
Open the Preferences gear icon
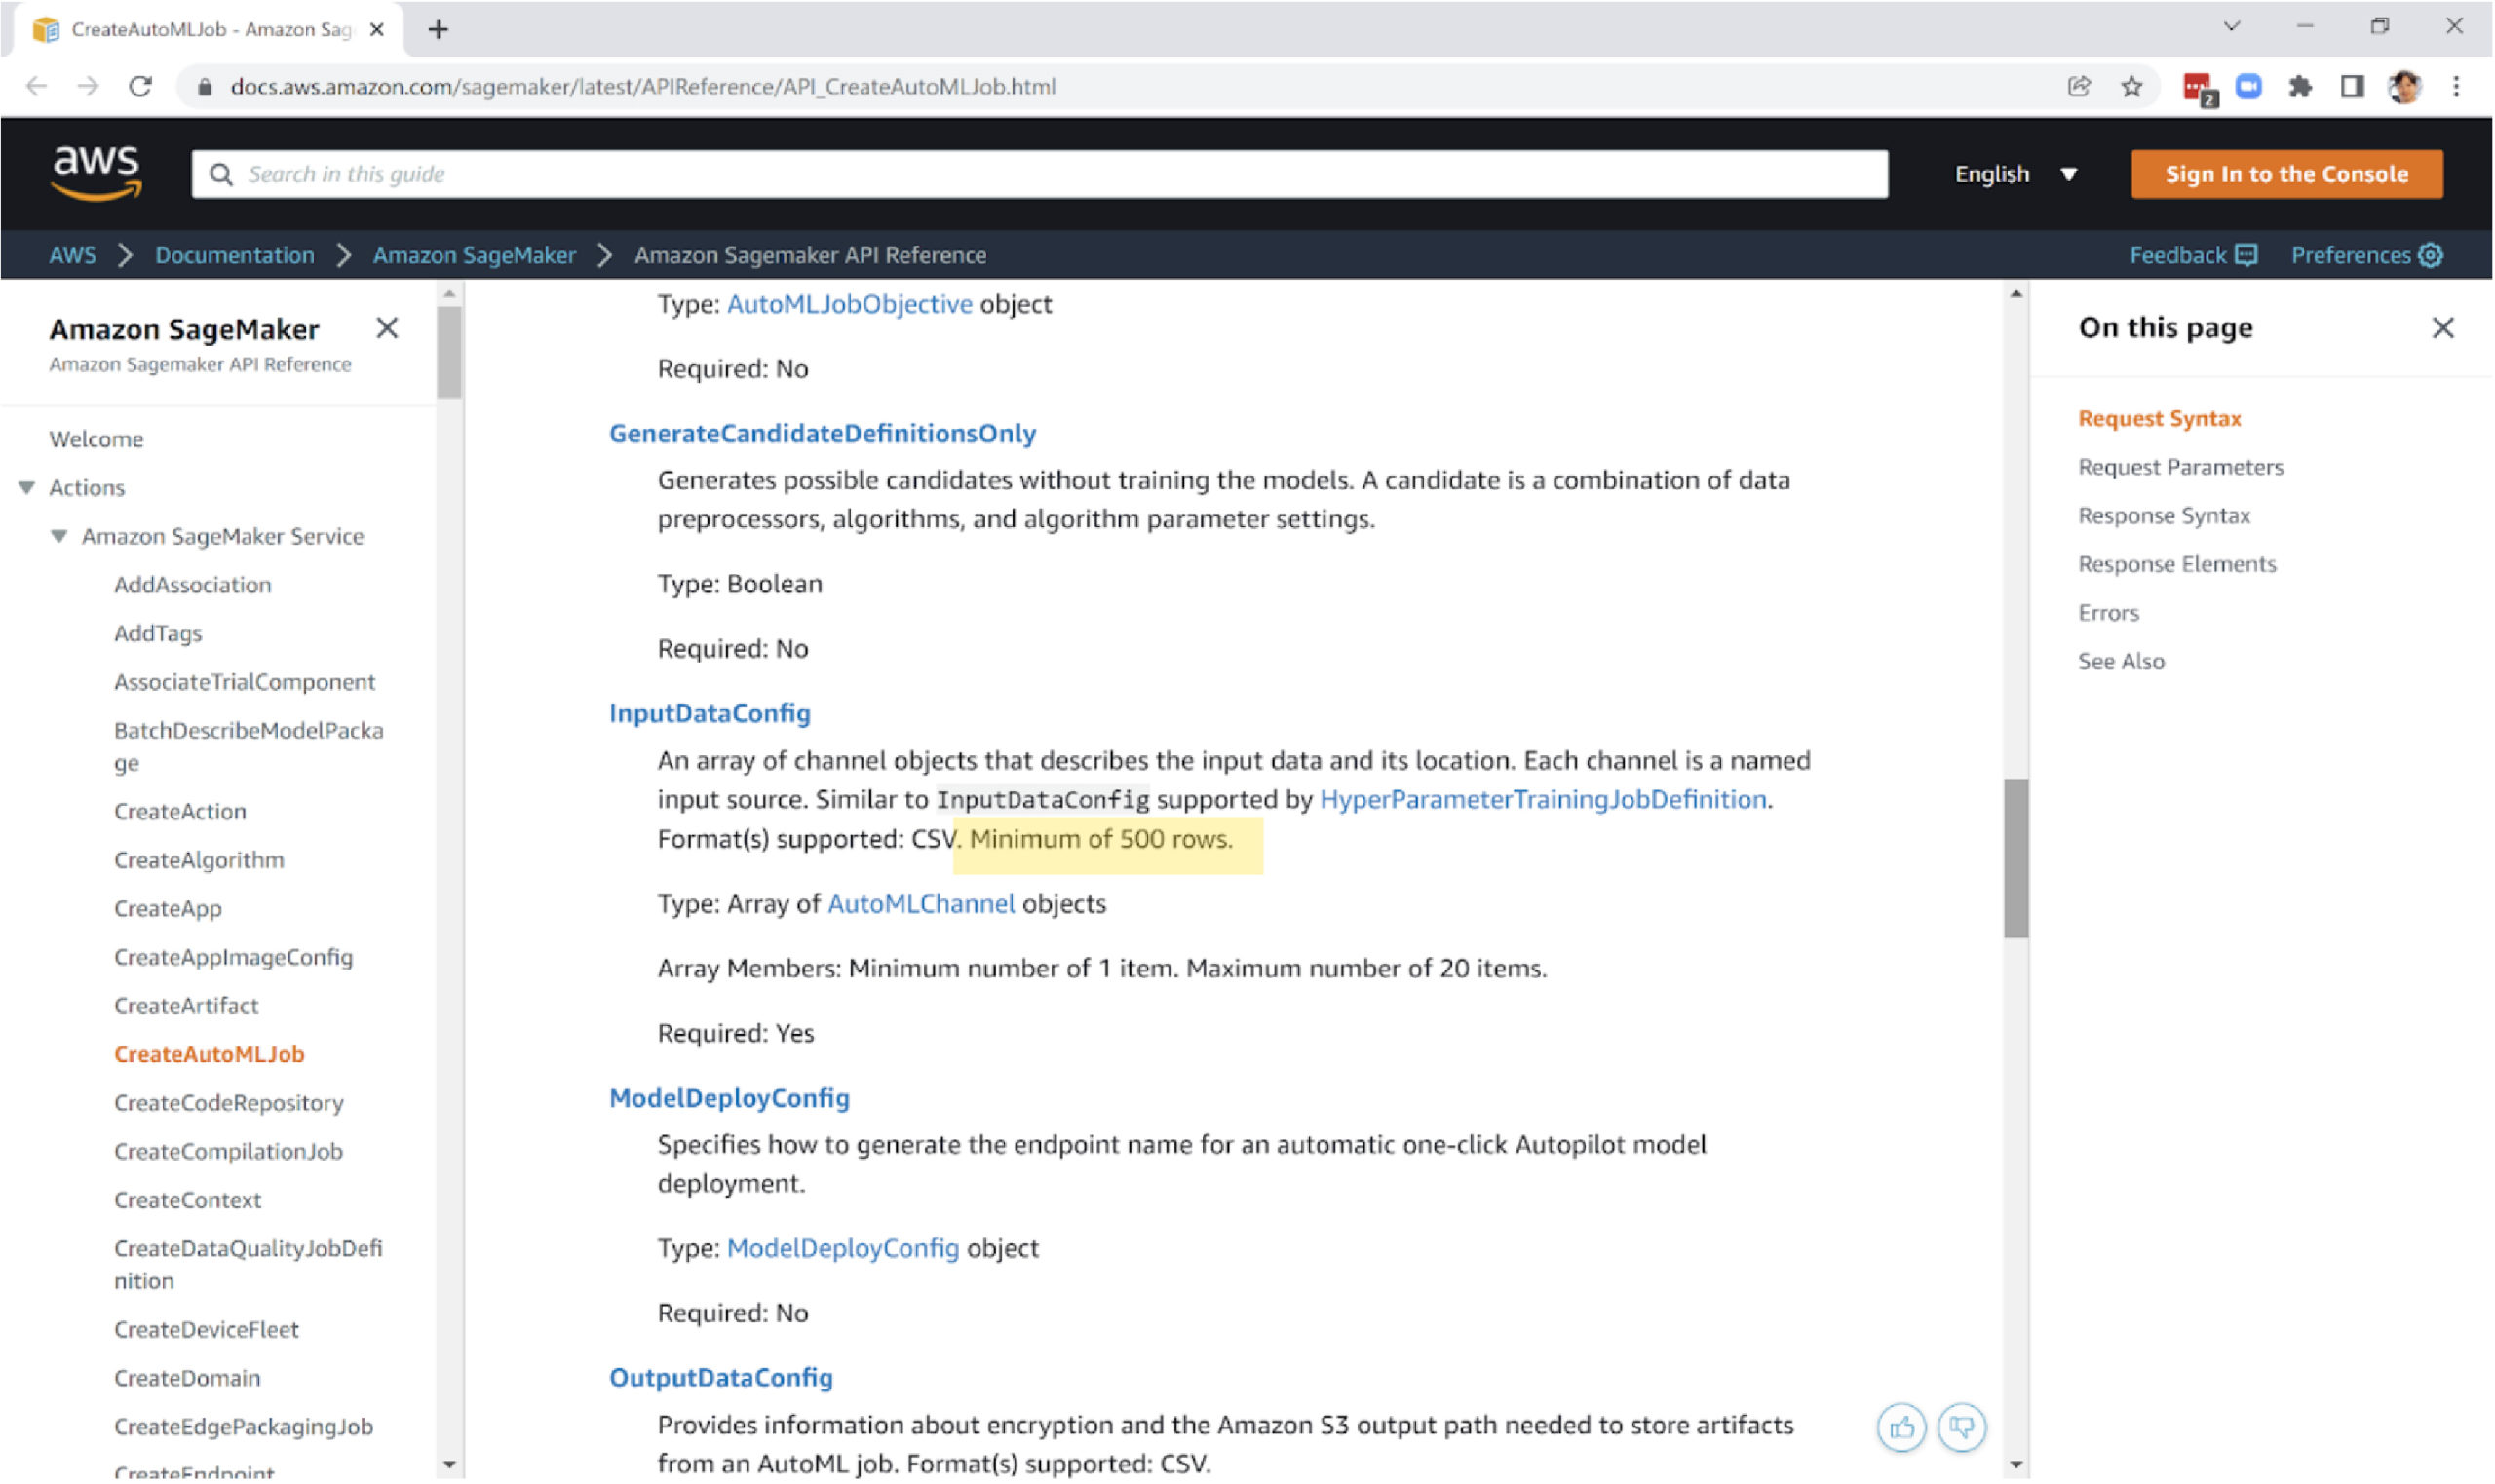click(2432, 255)
